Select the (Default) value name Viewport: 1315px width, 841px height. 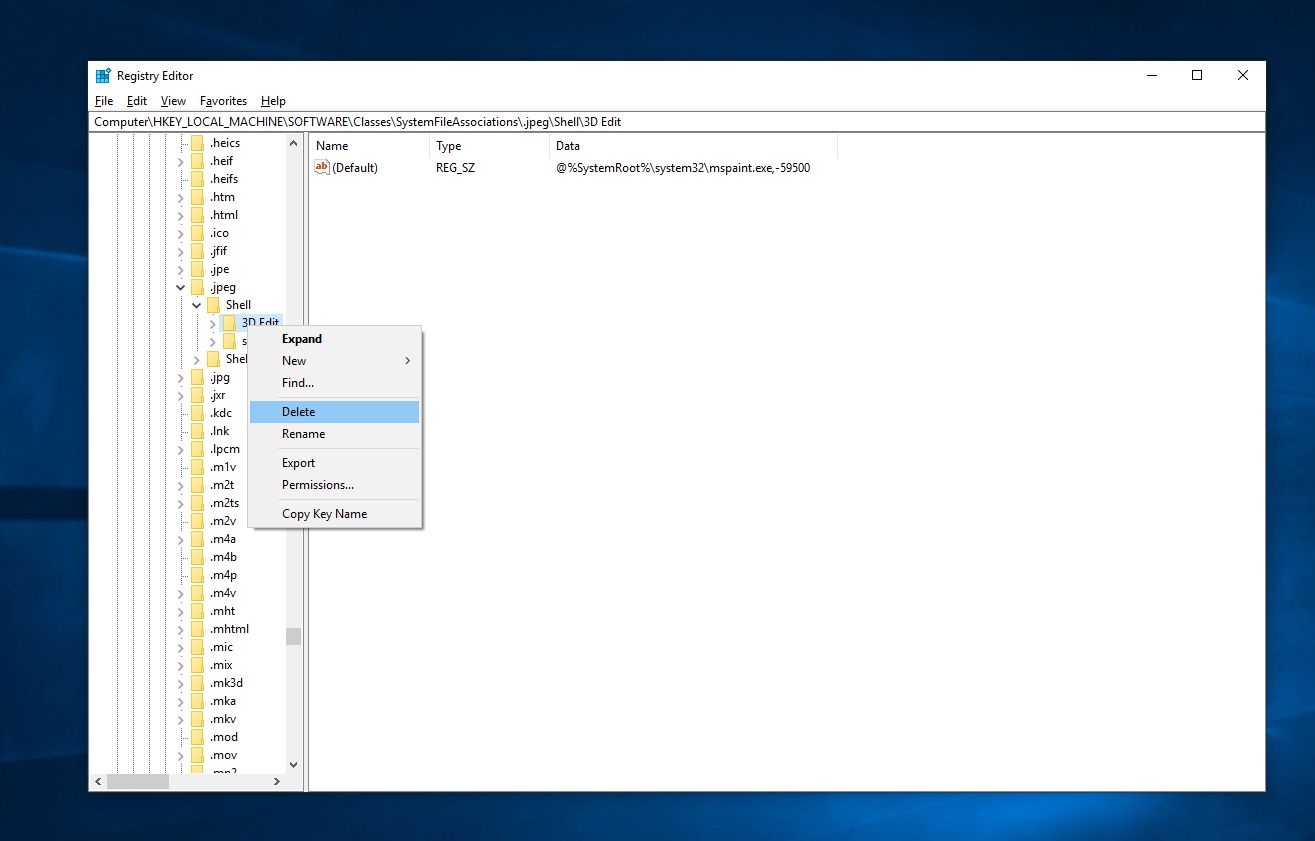click(355, 168)
